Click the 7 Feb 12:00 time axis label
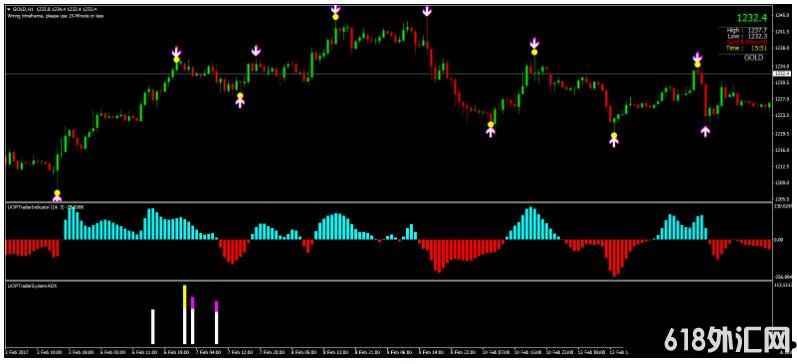 pos(241,351)
